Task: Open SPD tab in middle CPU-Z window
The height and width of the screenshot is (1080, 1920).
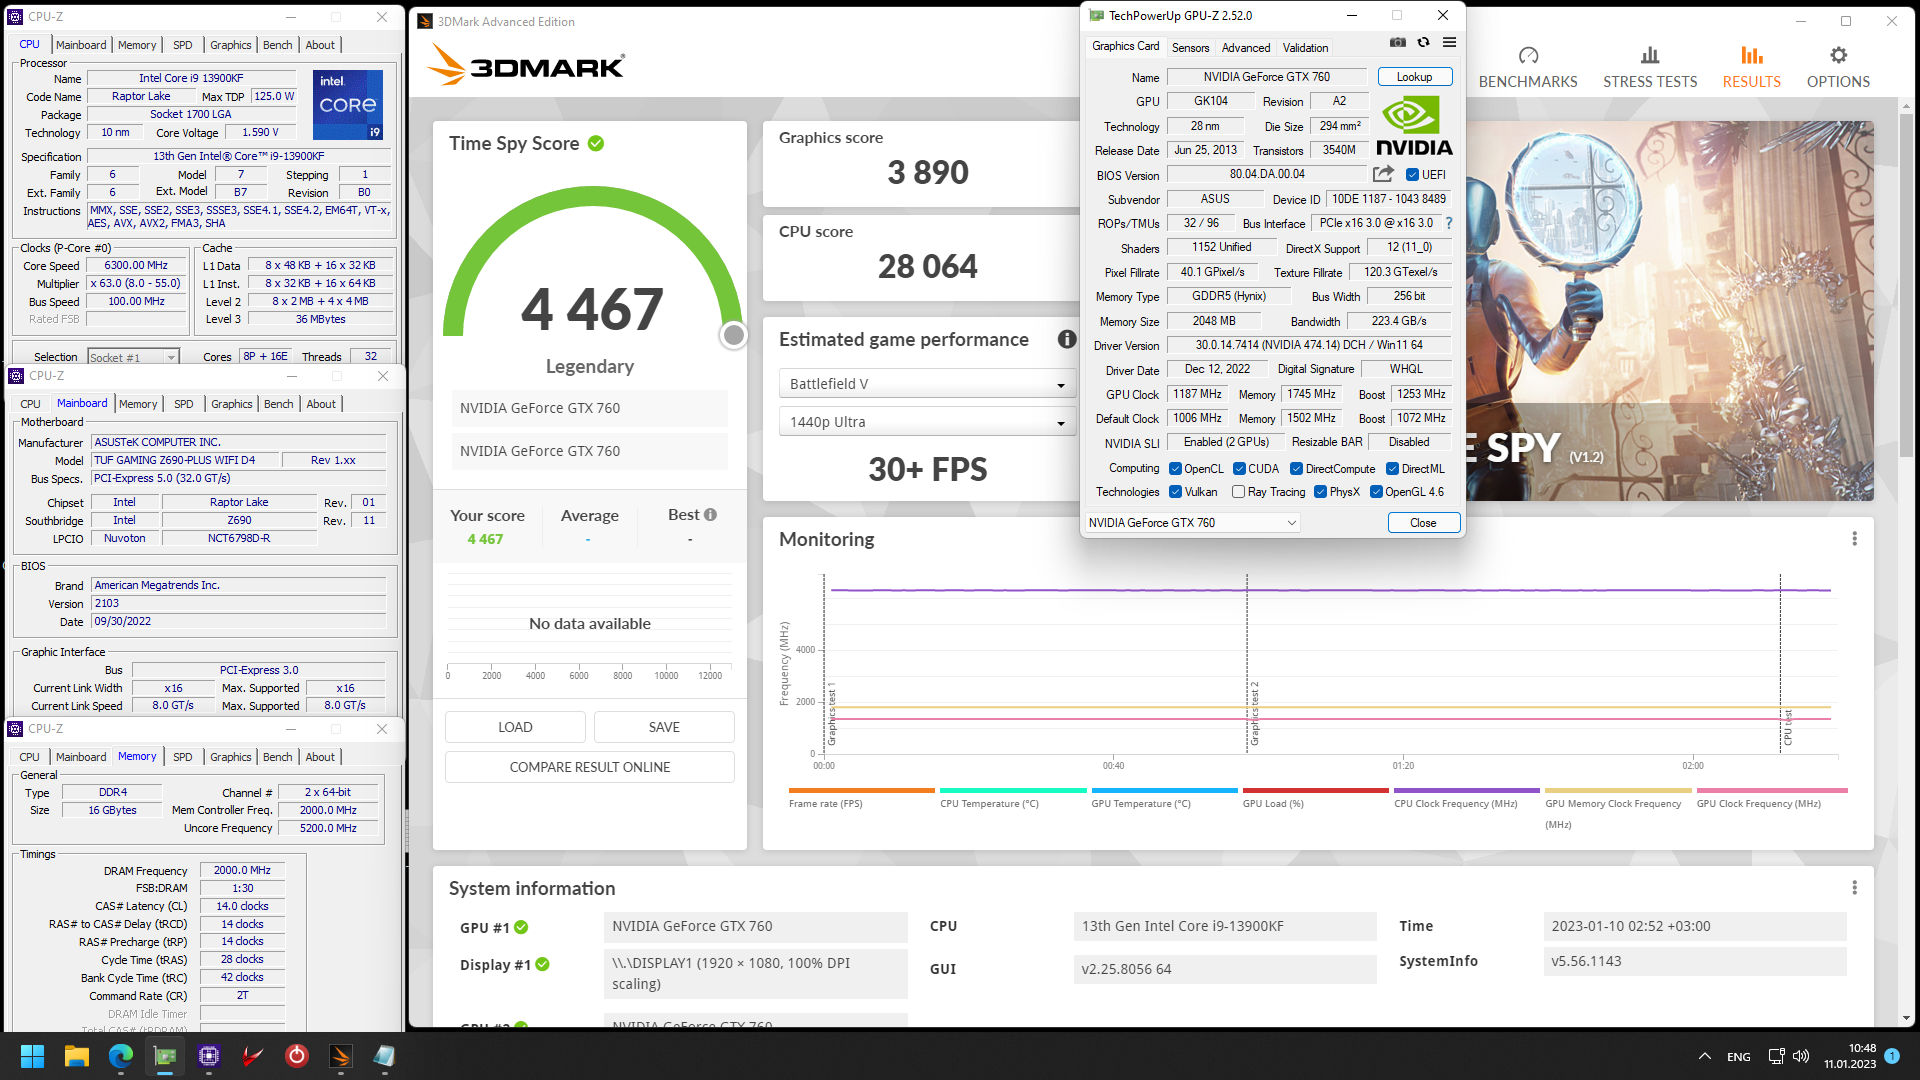Action: point(184,404)
